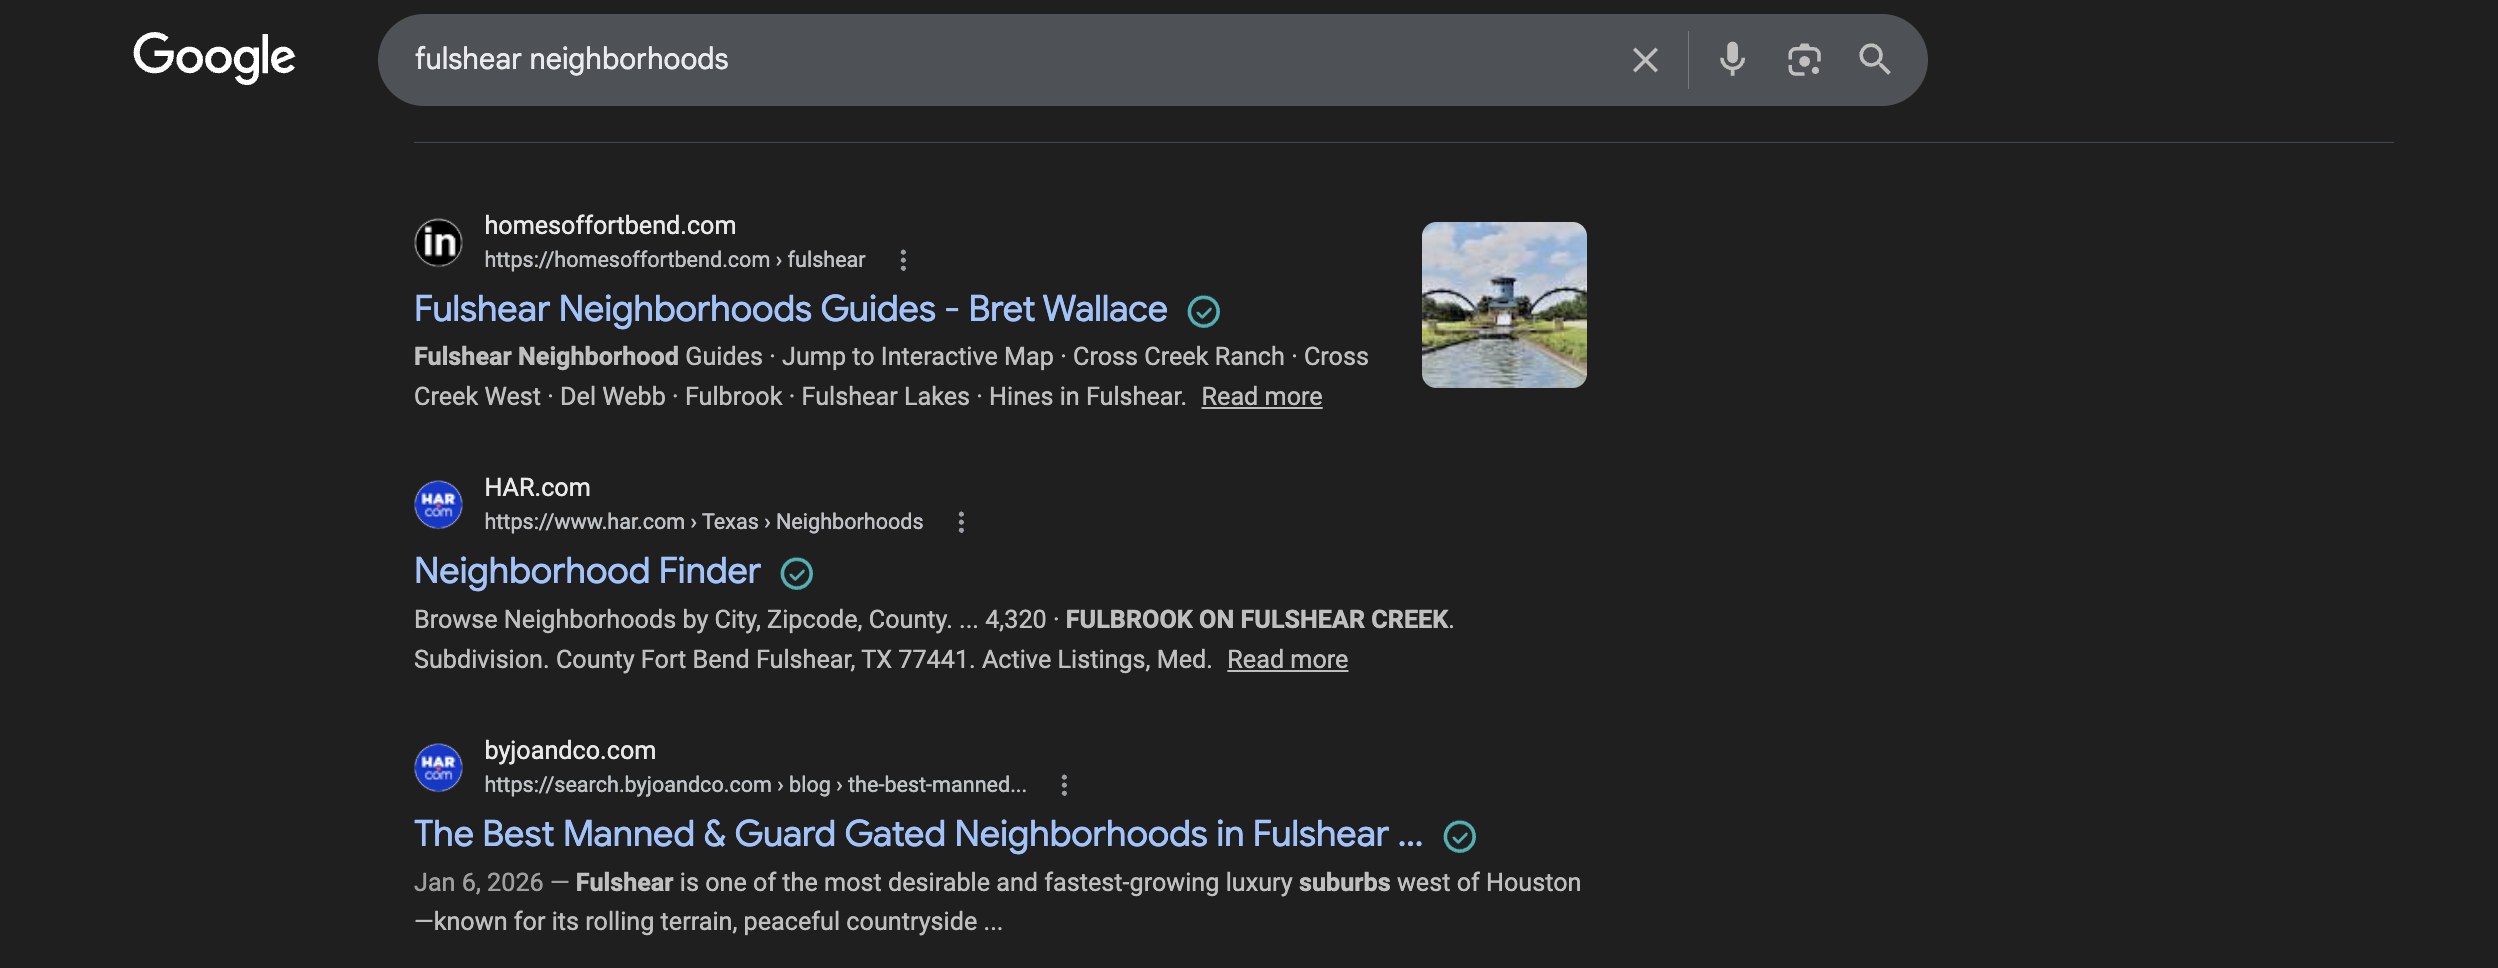2498x968 pixels.
Task: Click the homesoffortbend.com site name
Action: 610,226
